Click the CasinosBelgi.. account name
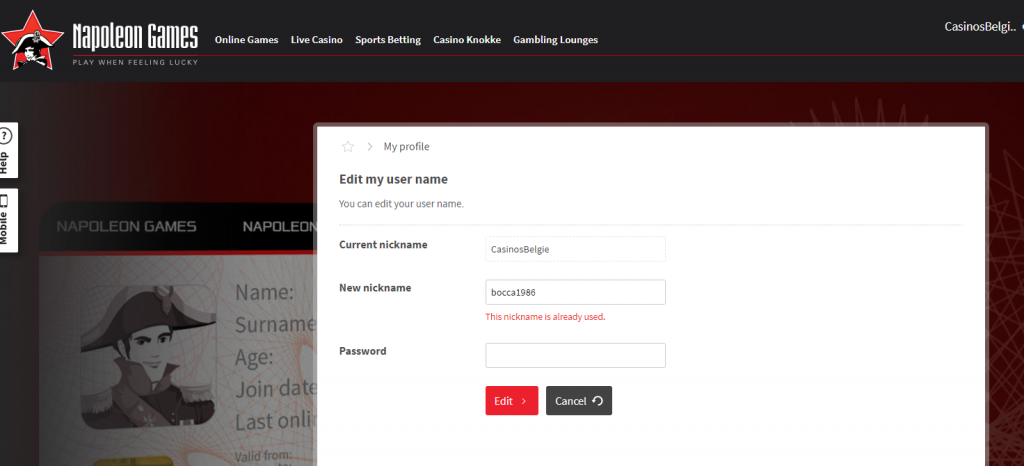 coord(980,27)
